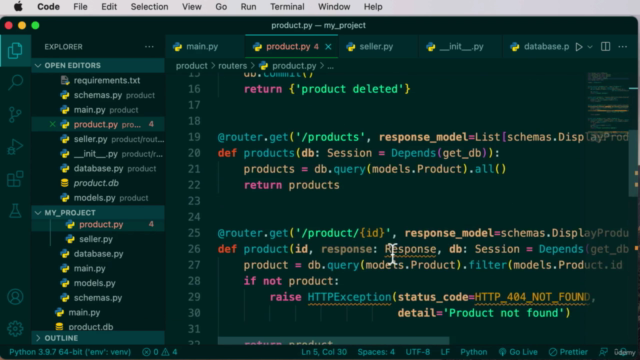The width and height of the screenshot is (640, 360).
Task: Open the Run menu
Action: pyautogui.click(x=248, y=7)
